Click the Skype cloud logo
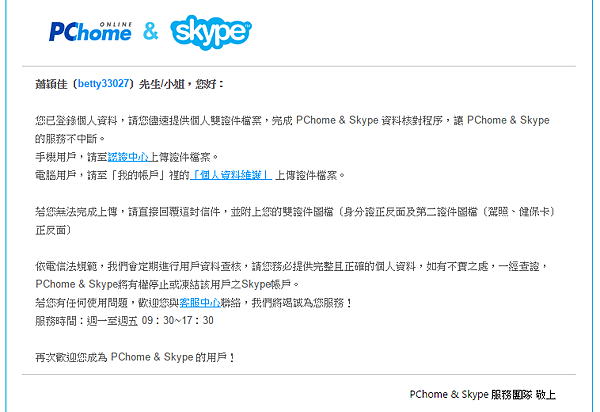Viewport: 600px width, 412px height. click(211, 32)
